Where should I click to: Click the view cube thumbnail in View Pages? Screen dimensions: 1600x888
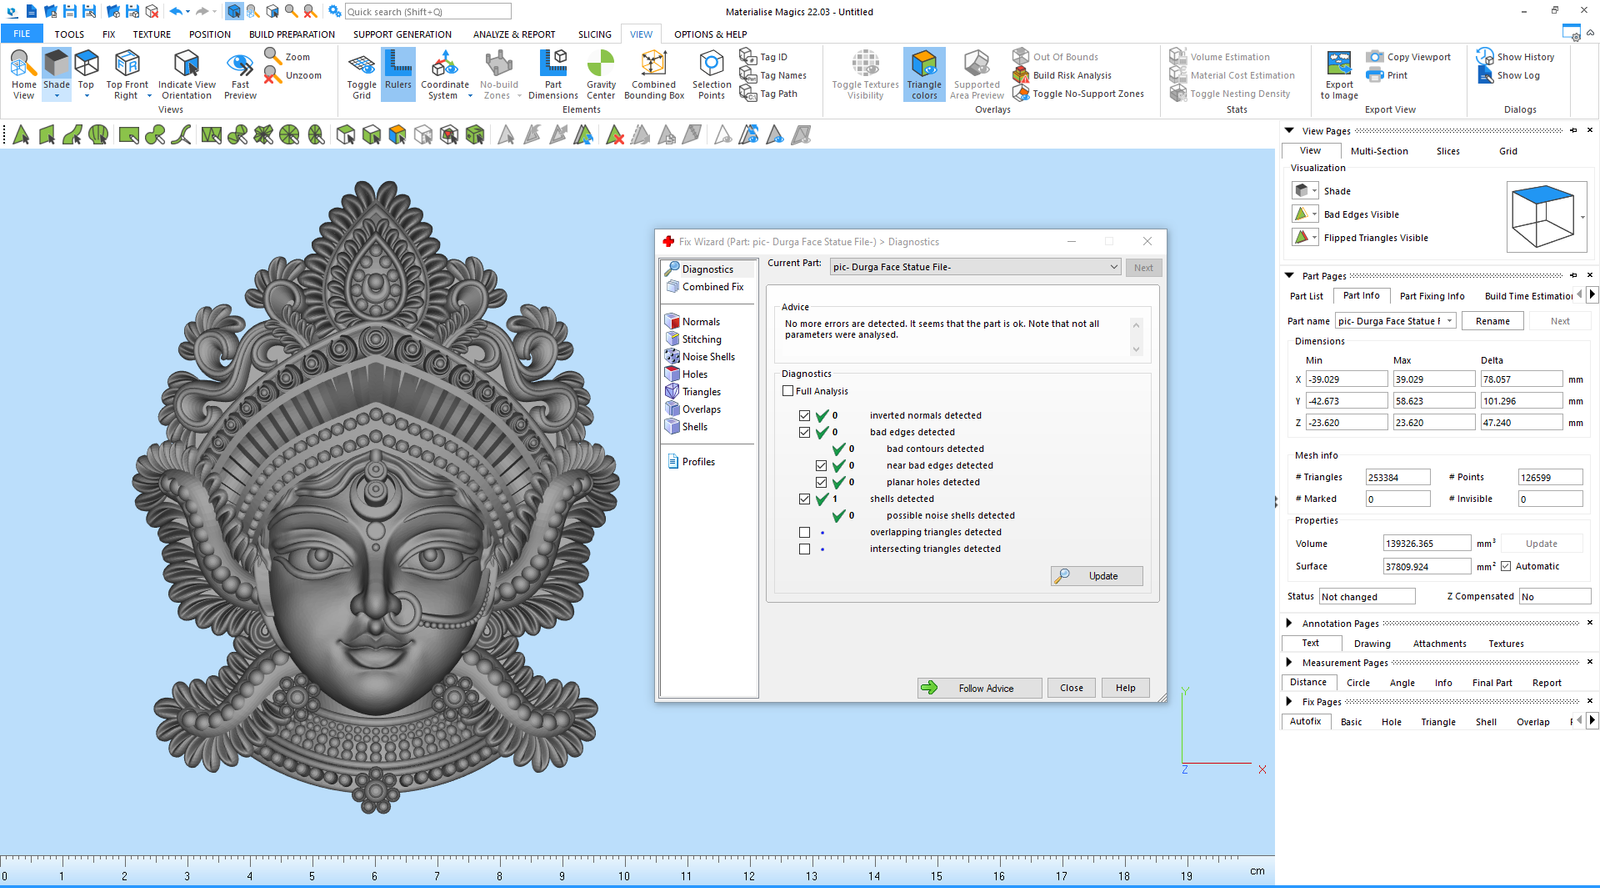(1546, 216)
